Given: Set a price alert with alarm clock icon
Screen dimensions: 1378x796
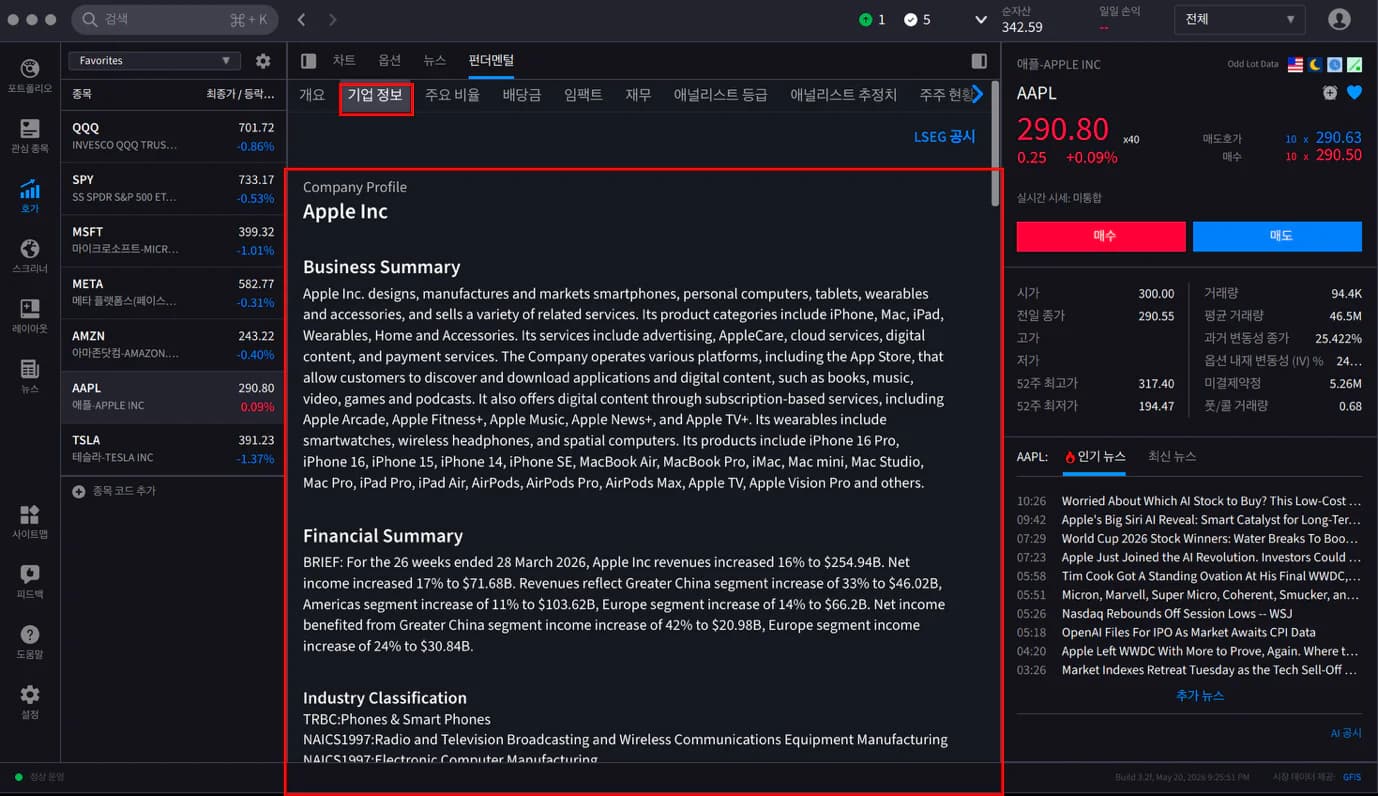Looking at the screenshot, I should 1329,93.
